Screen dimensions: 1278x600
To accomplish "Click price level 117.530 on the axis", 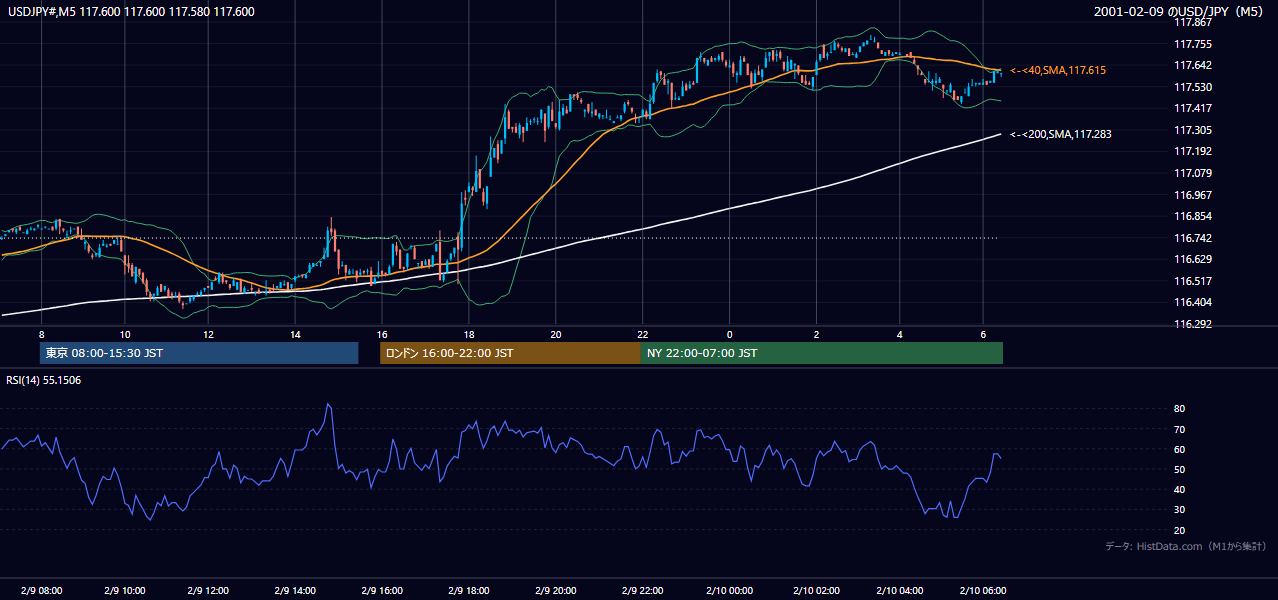I will (1192, 87).
